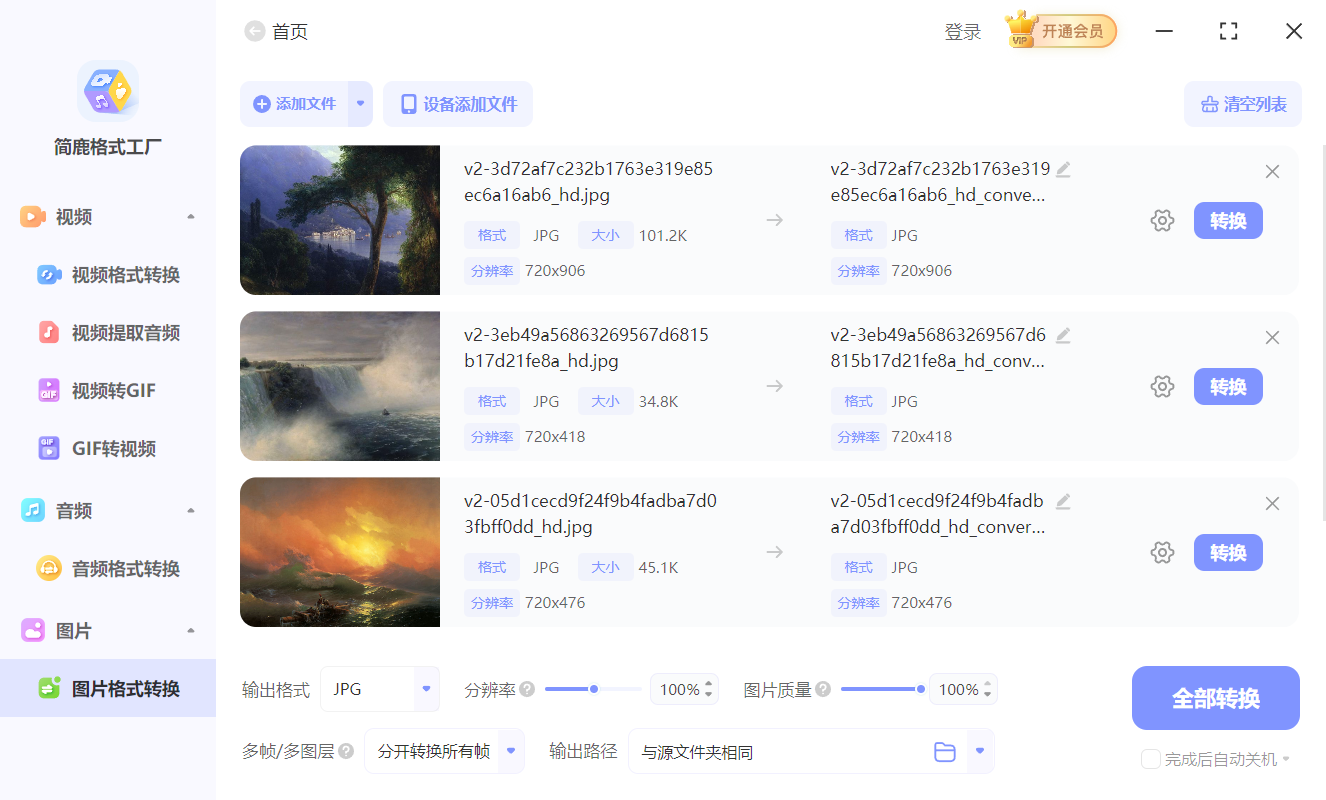Click the 分辨率 slider
This screenshot has width=1326, height=800.
(593, 689)
